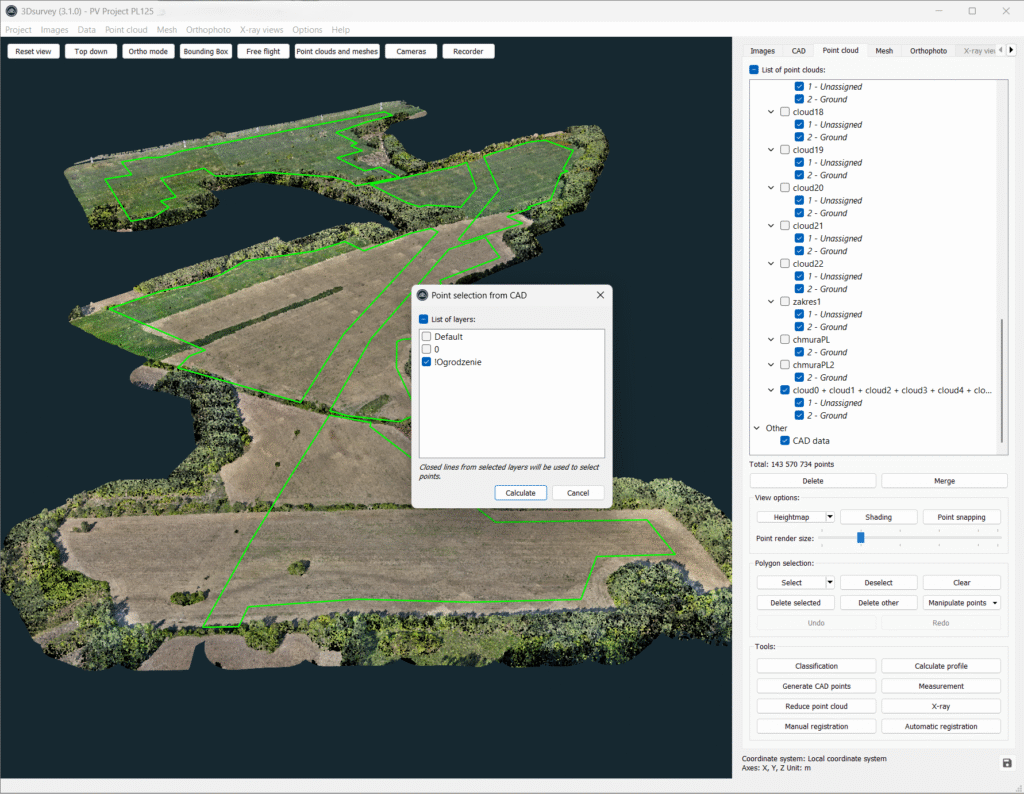The image size is (1024, 794).
Task: Collapse the cloud22 tree node
Action: [x=771, y=264]
